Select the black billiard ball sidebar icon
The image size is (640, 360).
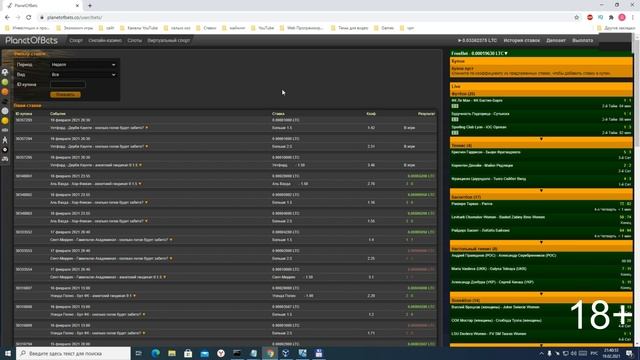click(5, 150)
